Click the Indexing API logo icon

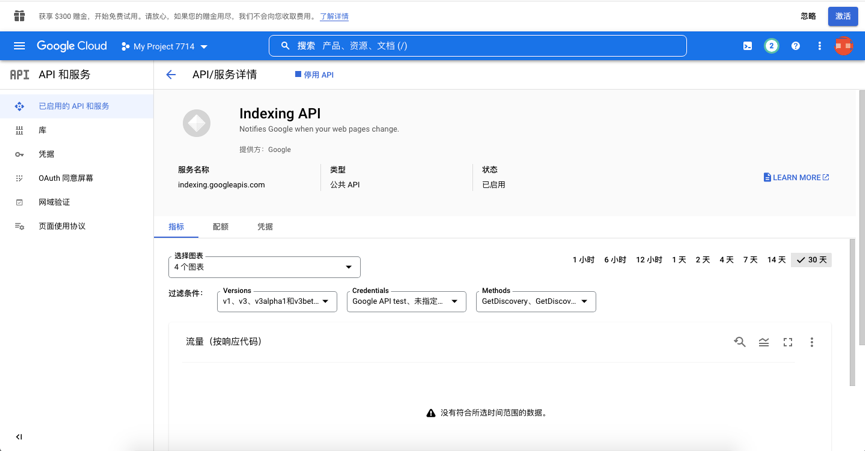196,123
